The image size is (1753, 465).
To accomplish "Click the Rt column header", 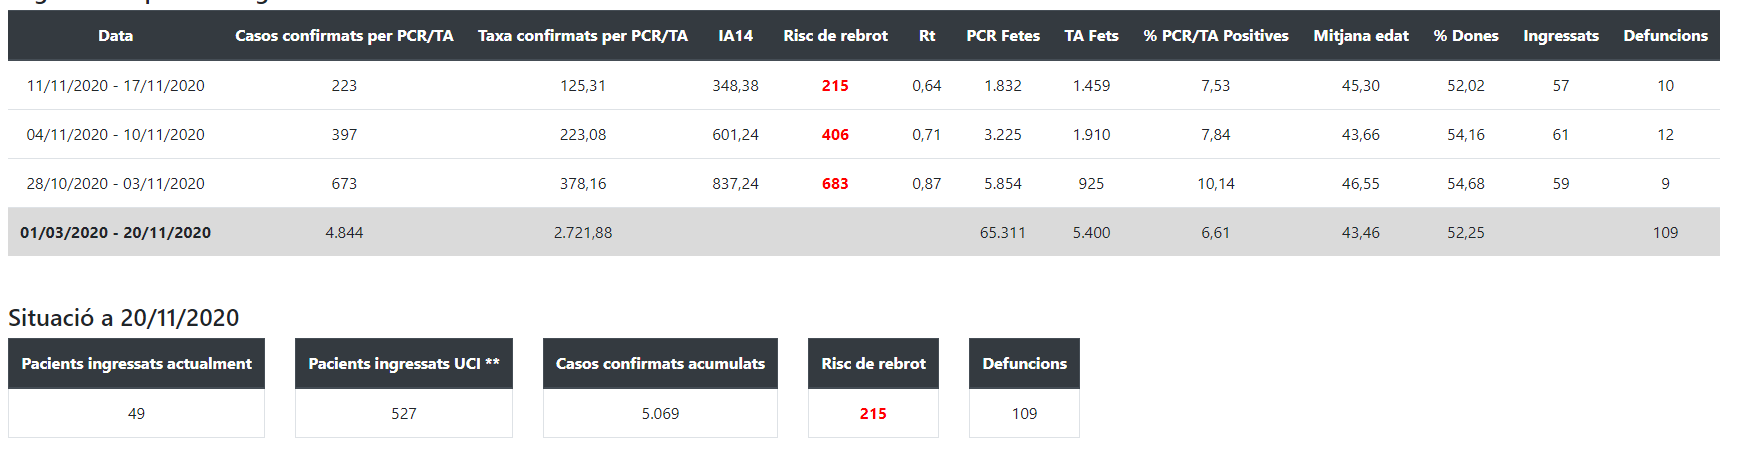I will 927,36.
